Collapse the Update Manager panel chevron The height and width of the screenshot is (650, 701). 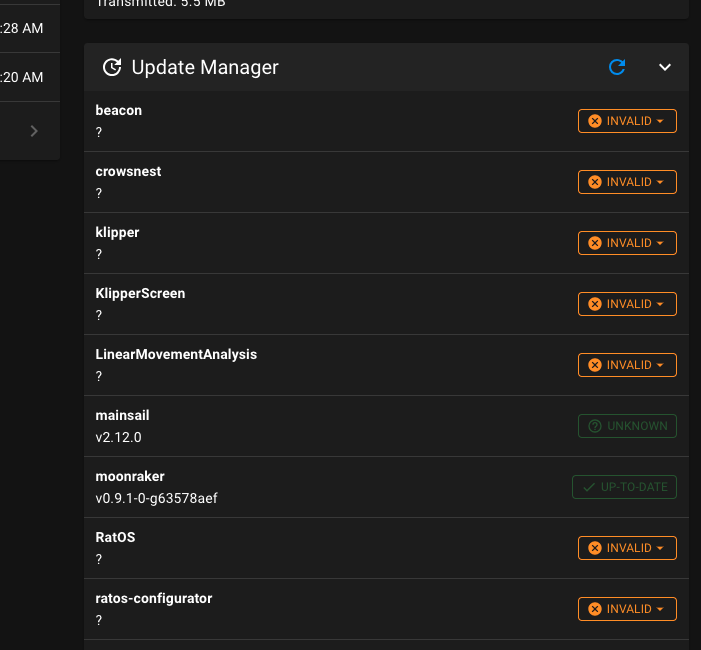click(x=665, y=67)
